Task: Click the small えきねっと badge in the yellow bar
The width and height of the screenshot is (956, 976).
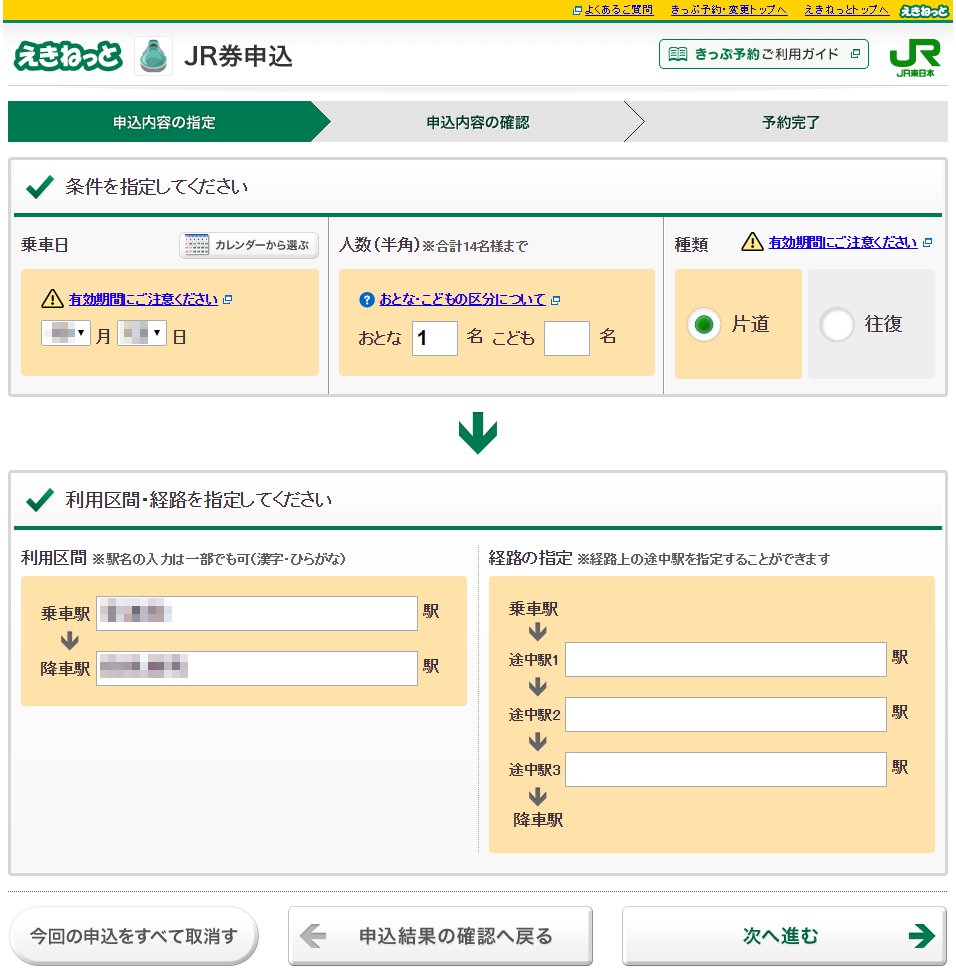Action: pos(925,10)
